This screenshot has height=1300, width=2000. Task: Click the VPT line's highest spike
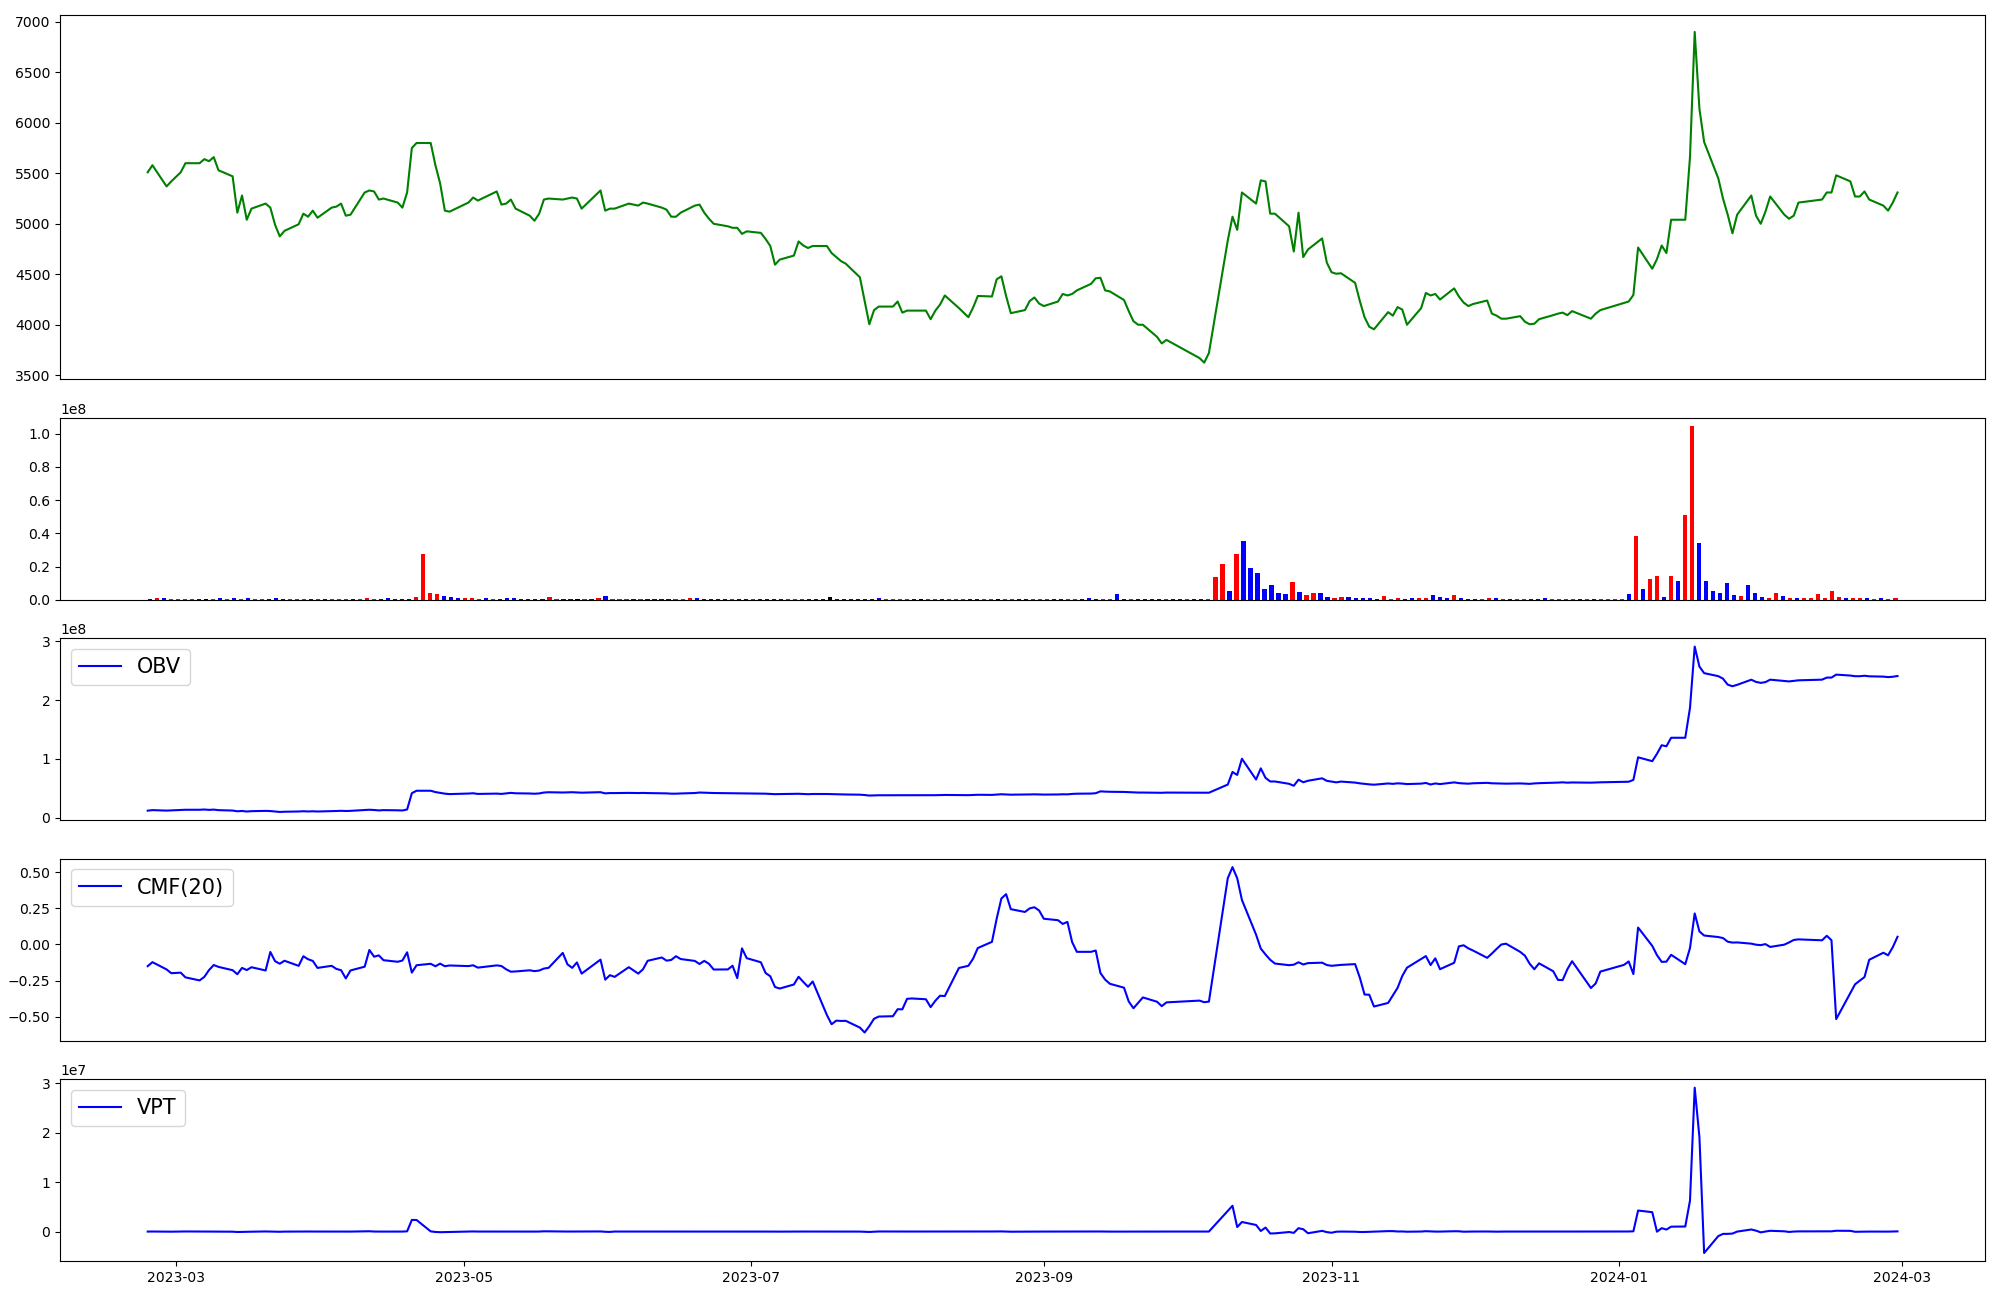click(1694, 1089)
